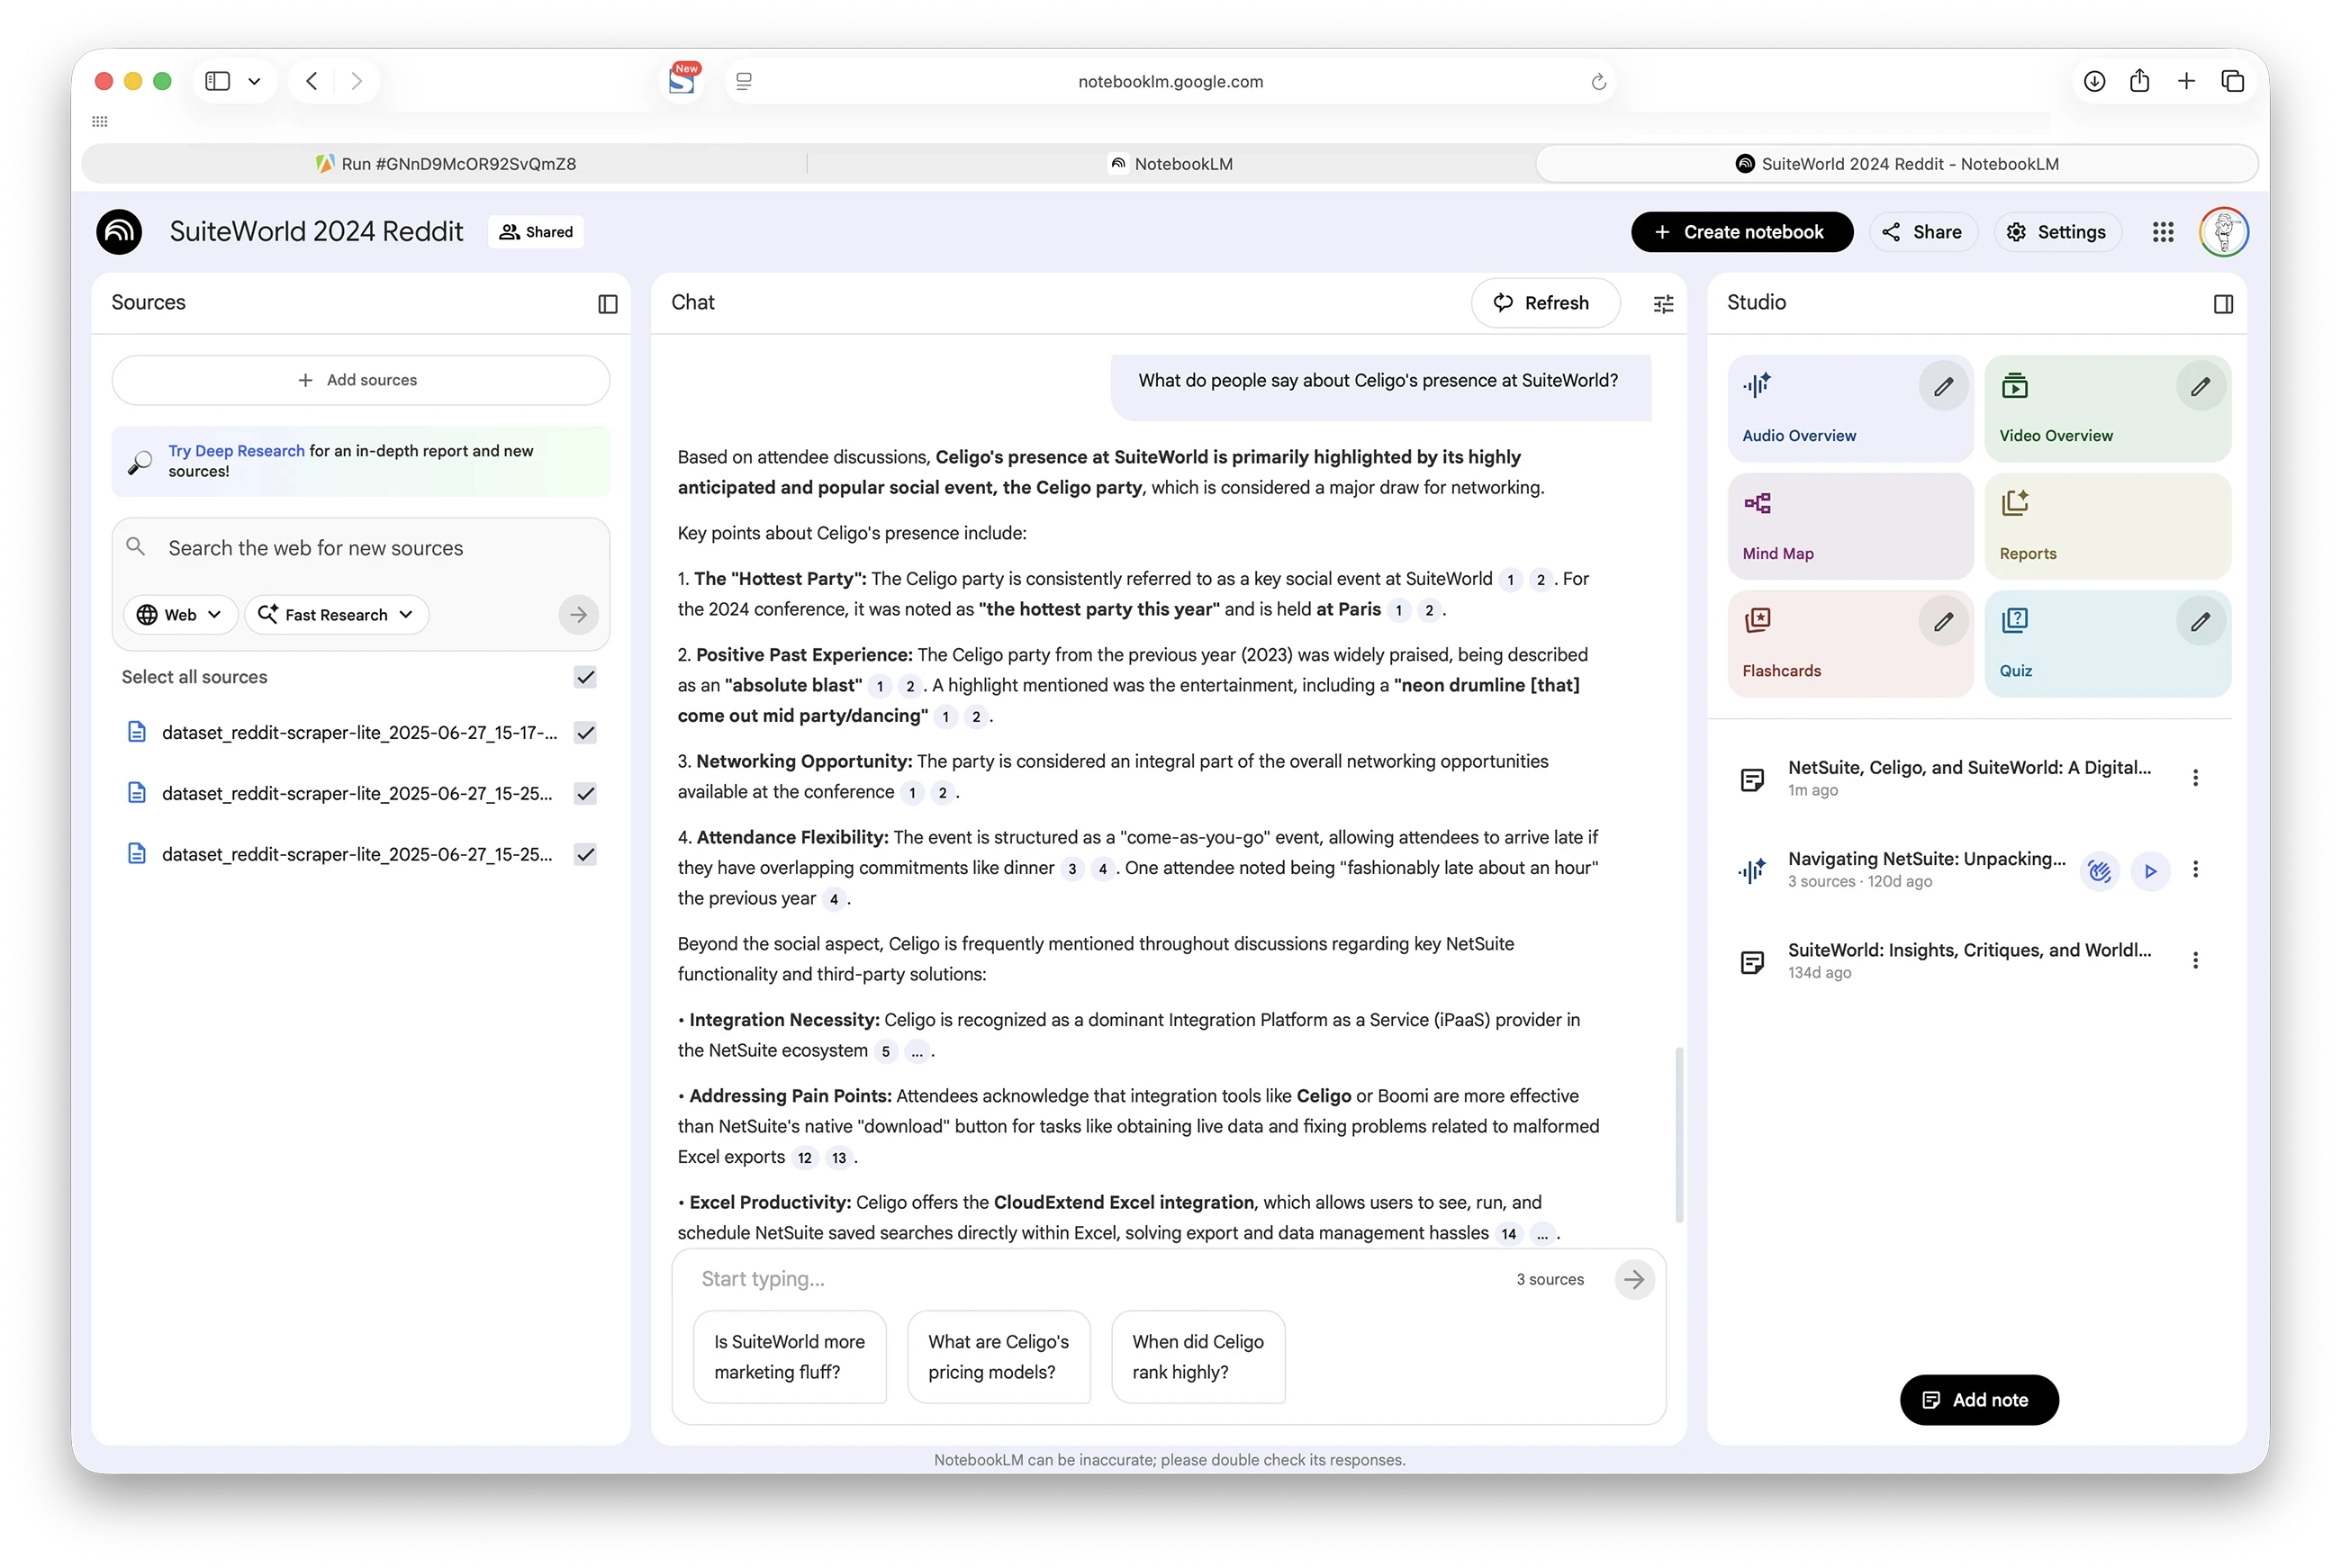
Task: Switch to the NotebookLM tab
Action: [x=1171, y=164]
